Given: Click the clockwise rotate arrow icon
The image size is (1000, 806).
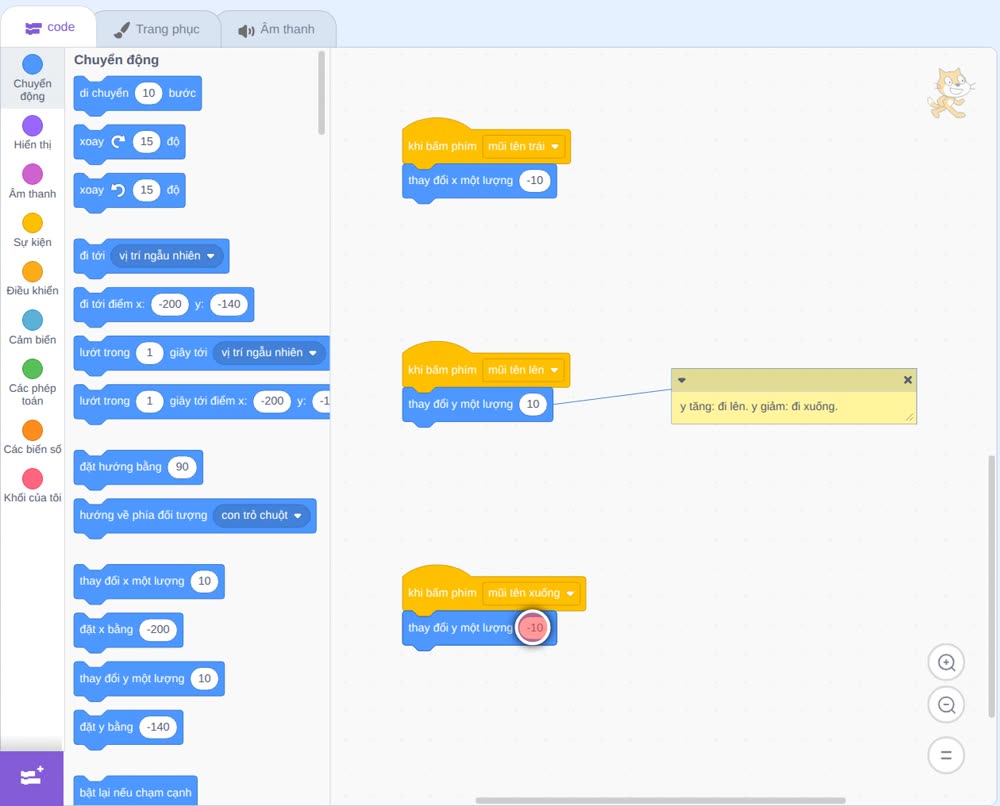Looking at the screenshot, I should coord(118,142).
